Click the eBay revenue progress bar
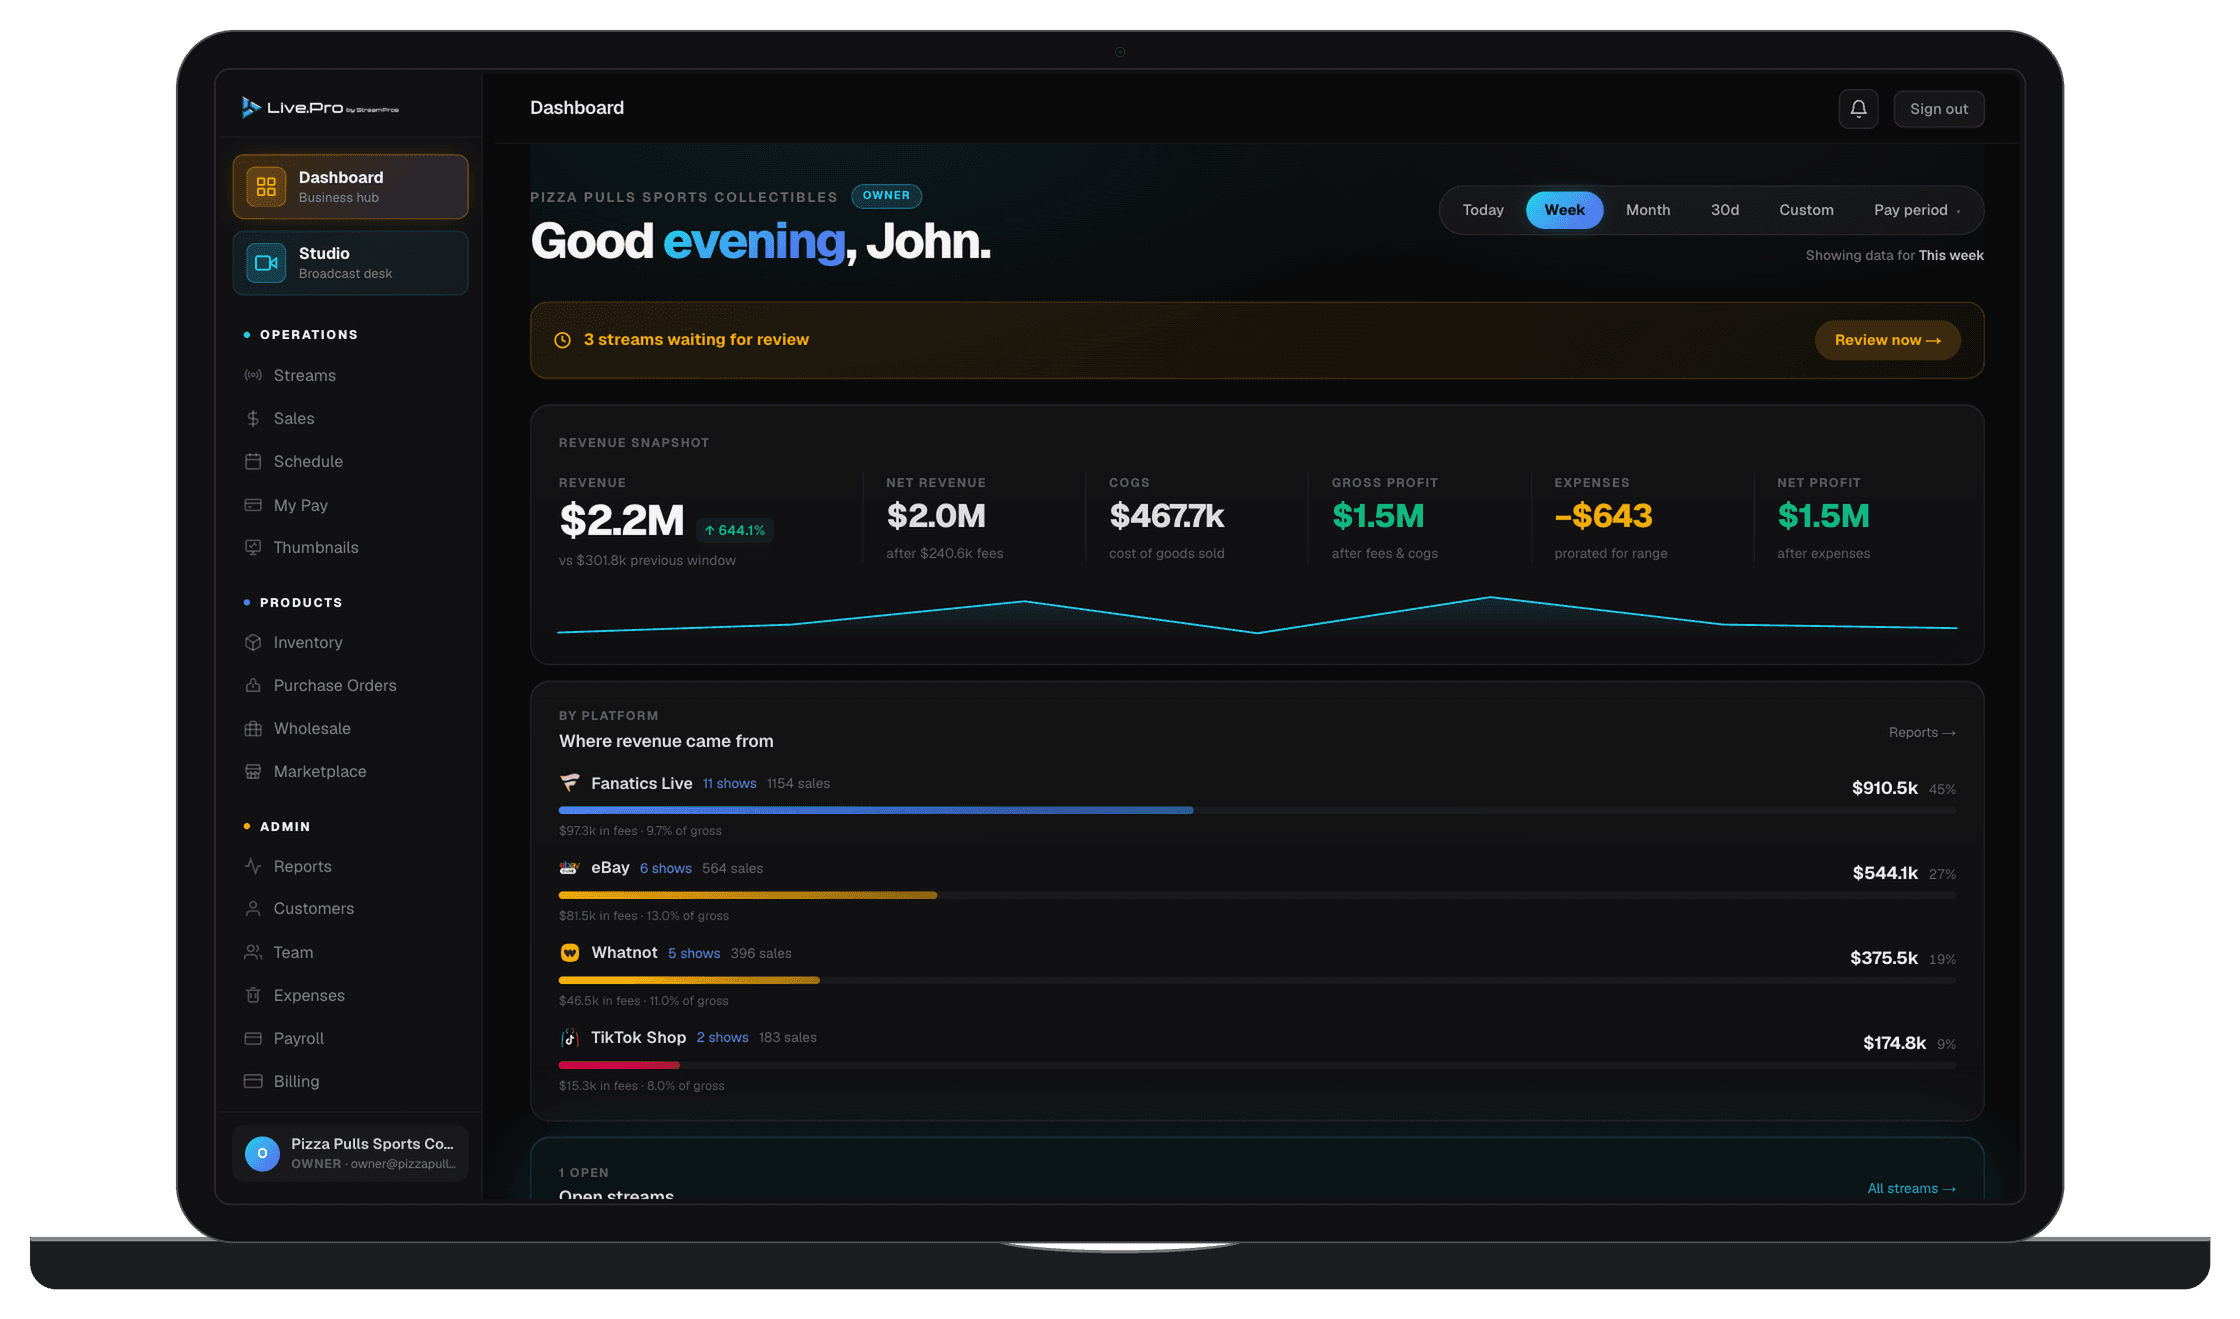Image resolution: width=2240 pixels, height=1319 pixels. click(x=1257, y=895)
